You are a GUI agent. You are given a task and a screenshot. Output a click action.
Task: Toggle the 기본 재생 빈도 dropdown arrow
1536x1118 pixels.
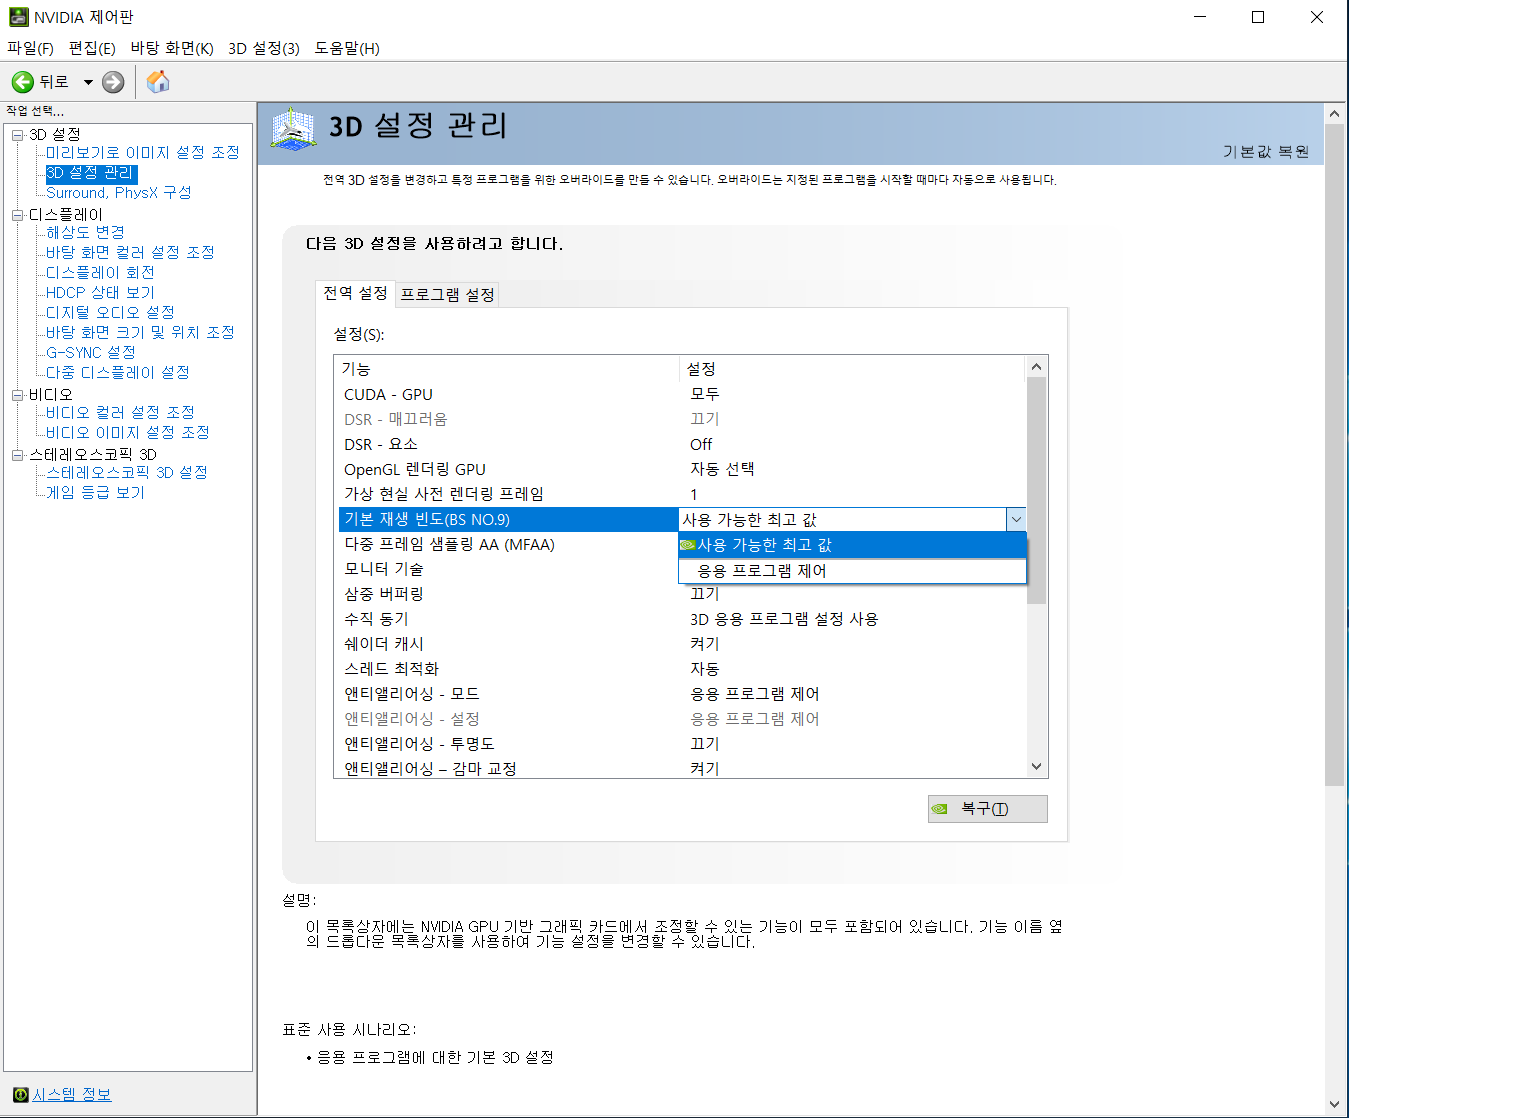click(x=1016, y=519)
